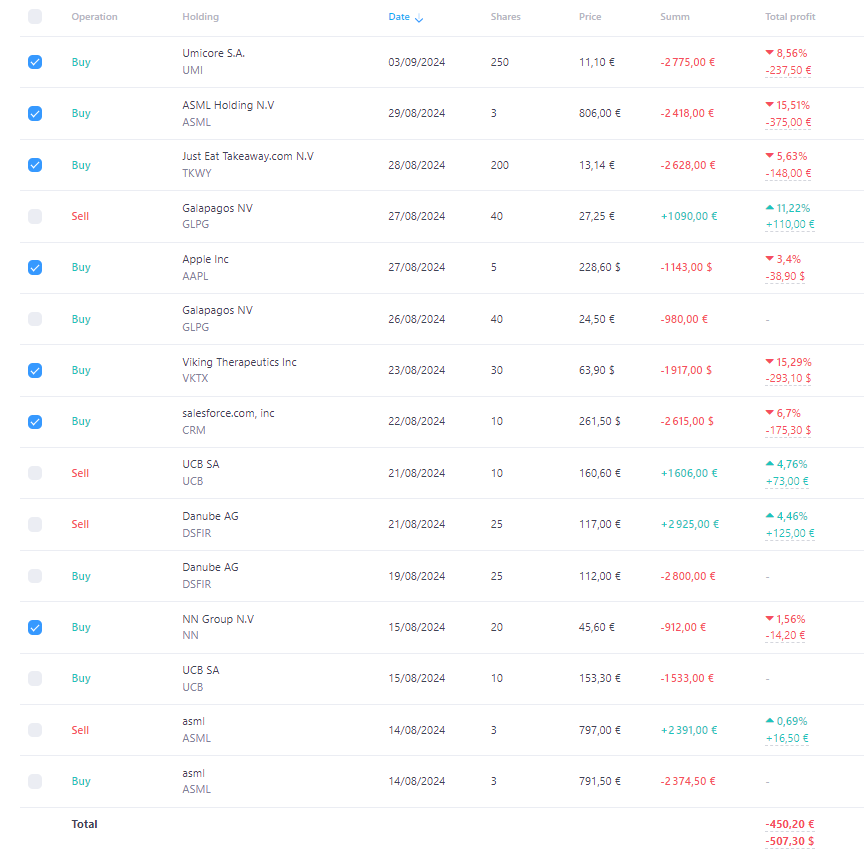Open the NN Group N.V holding
The image size is (864, 857).
(x=218, y=619)
